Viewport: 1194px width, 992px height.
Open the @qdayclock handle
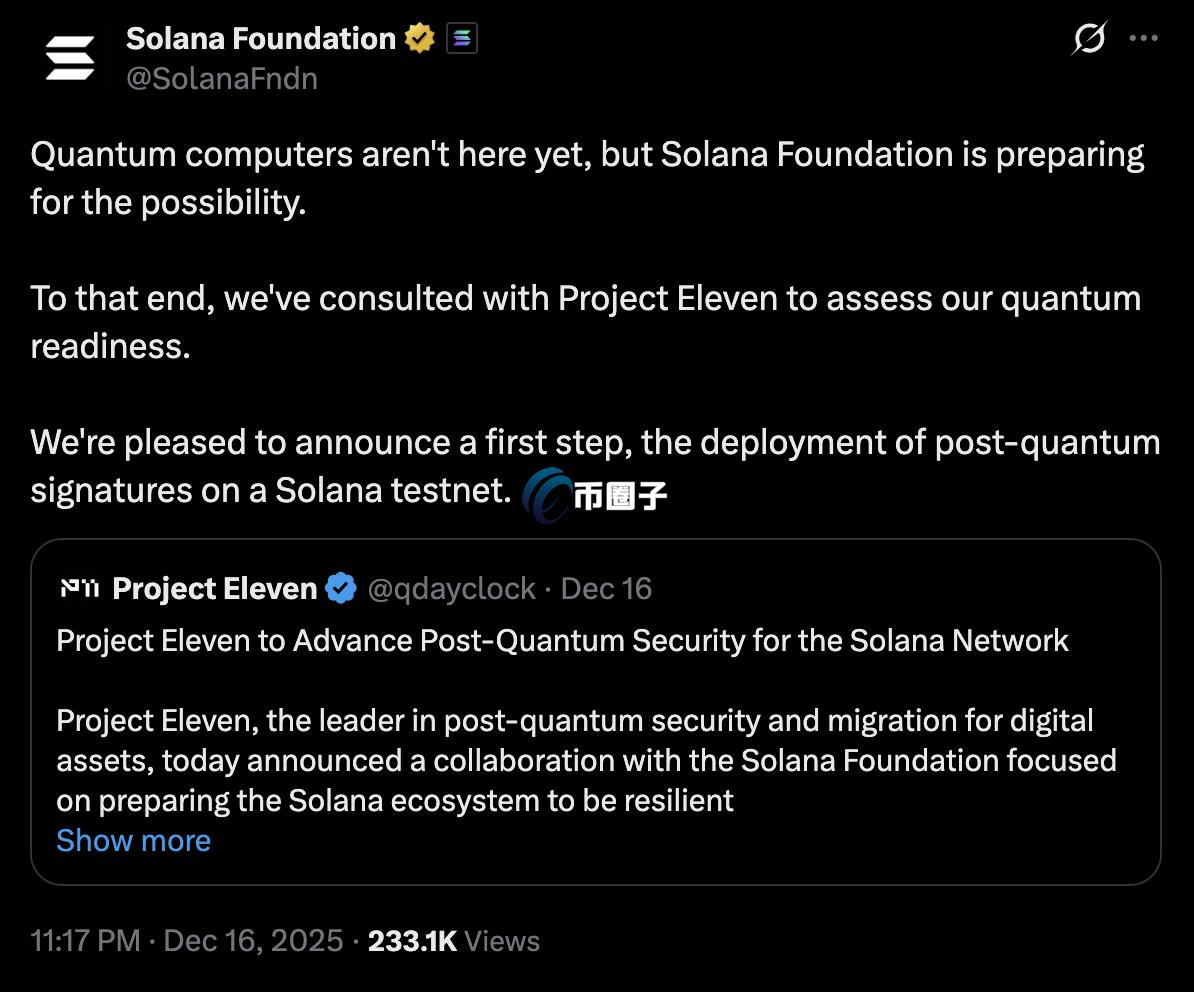pos(452,589)
